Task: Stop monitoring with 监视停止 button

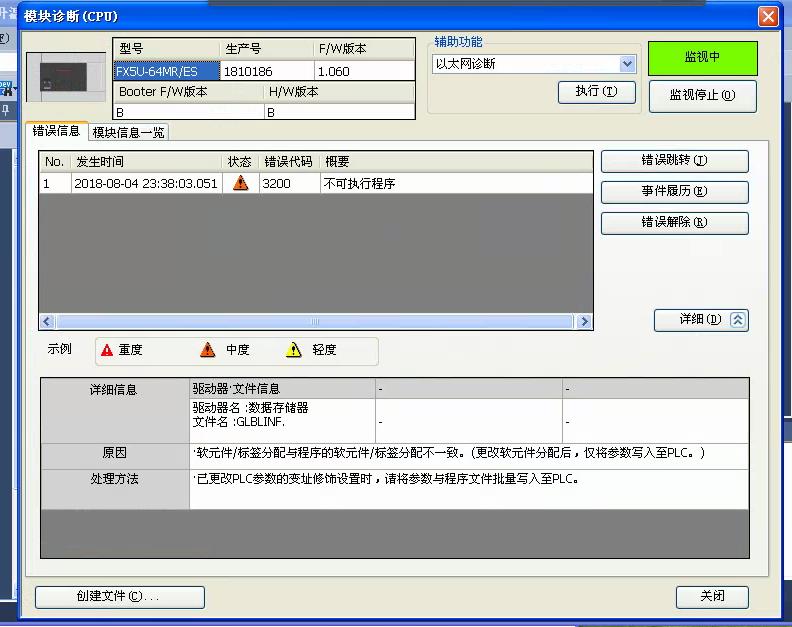Action: tap(702, 96)
